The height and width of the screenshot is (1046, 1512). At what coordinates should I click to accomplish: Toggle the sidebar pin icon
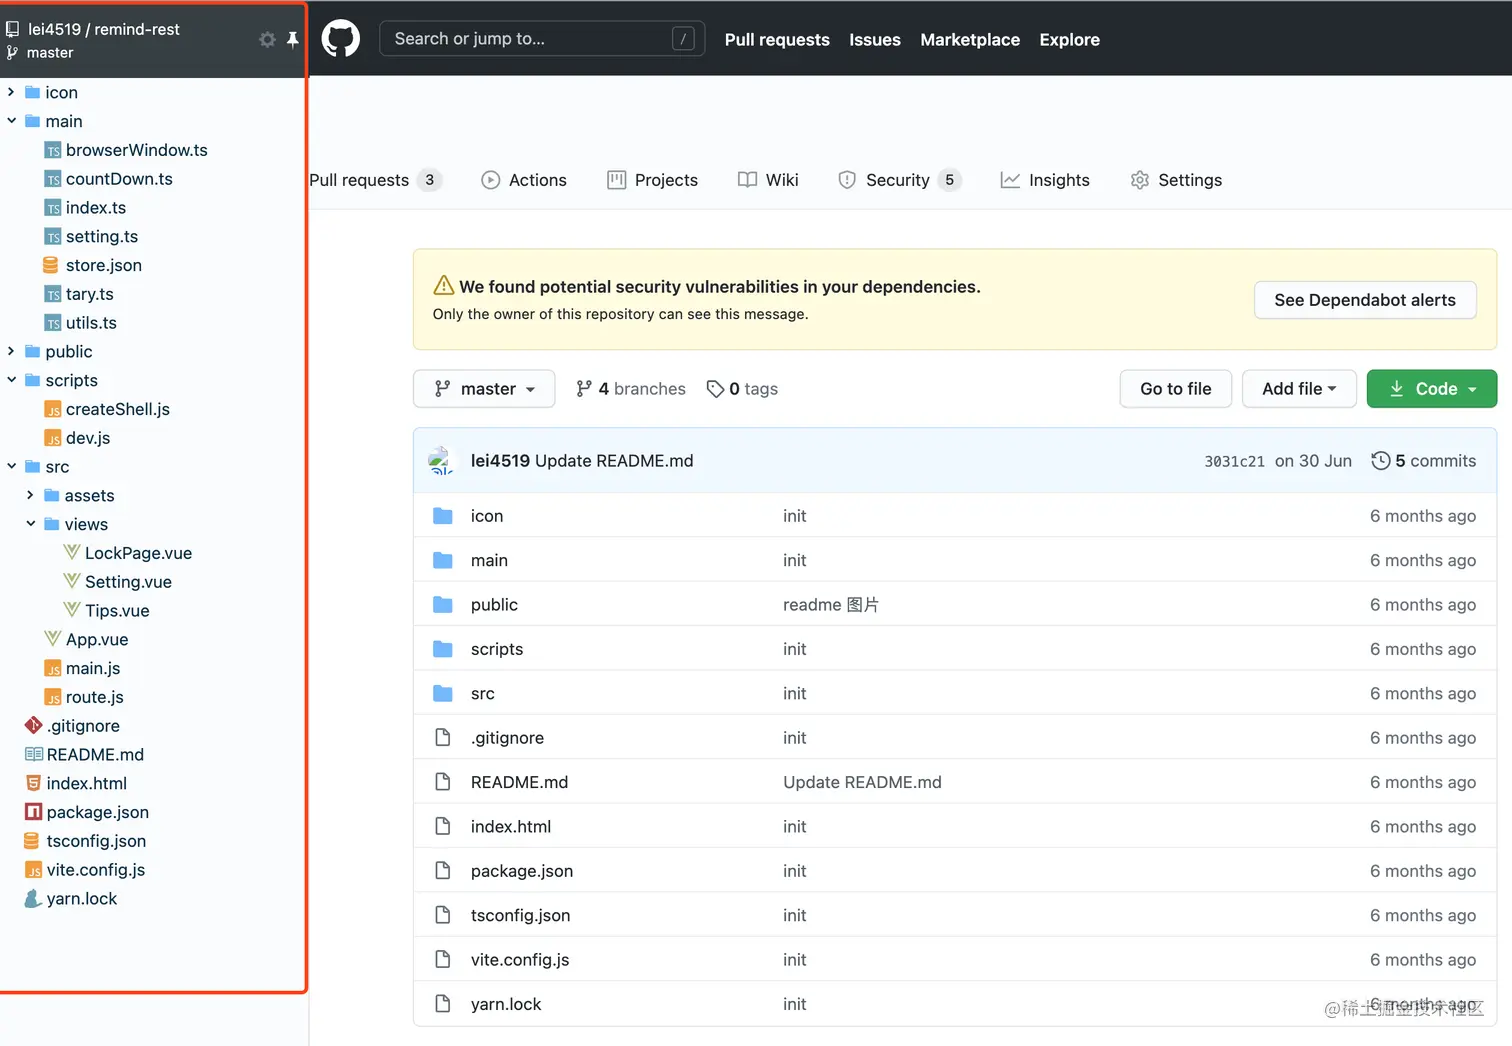(x=292, y=40)
